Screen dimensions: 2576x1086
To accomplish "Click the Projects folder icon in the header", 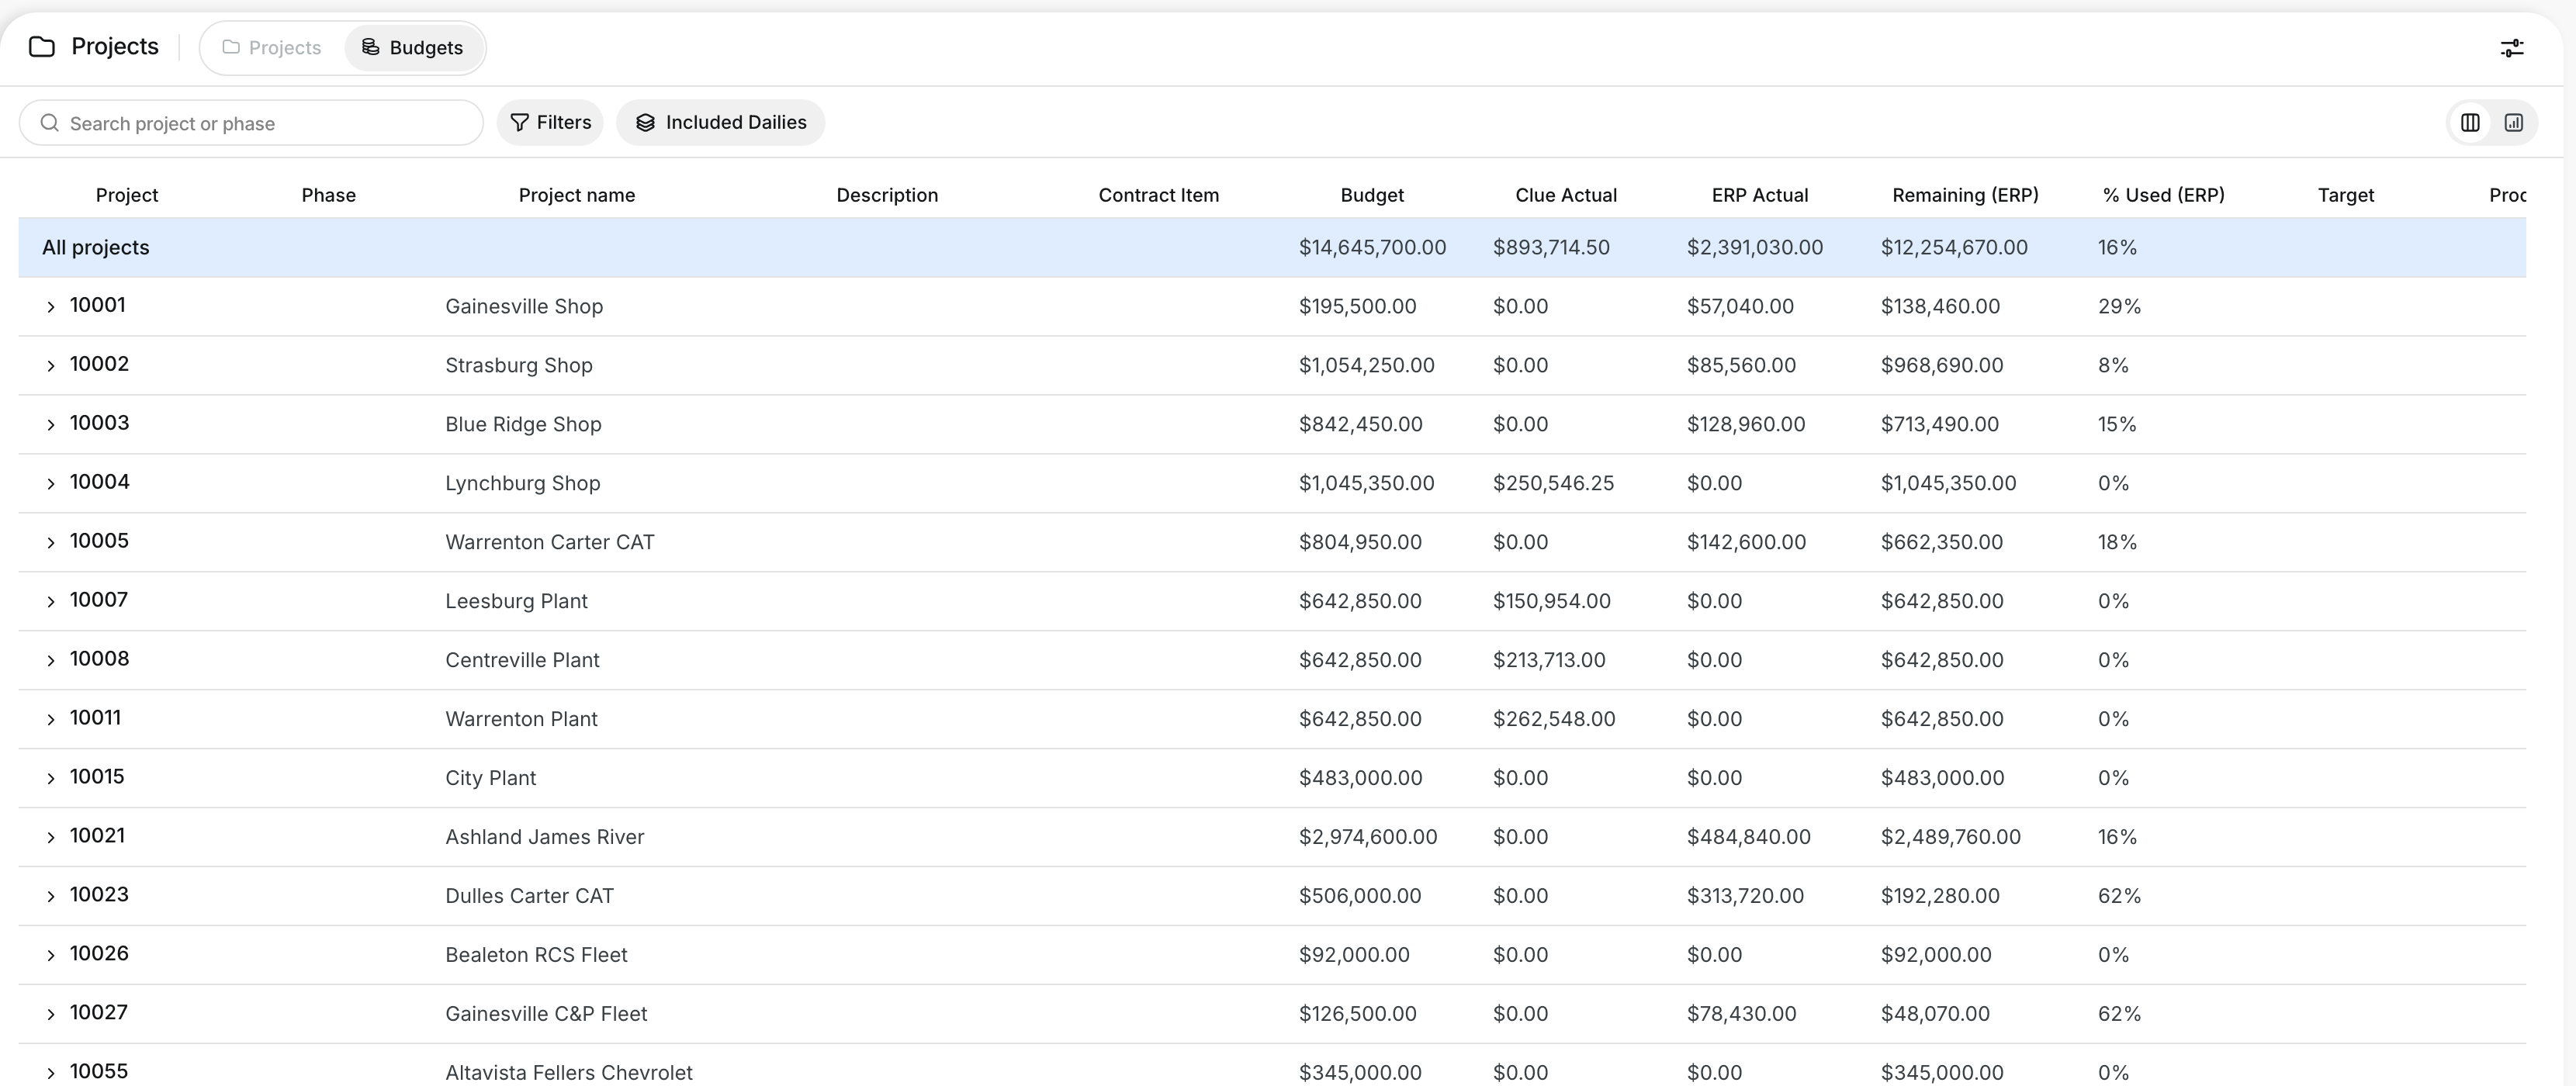I will point(42,47).
